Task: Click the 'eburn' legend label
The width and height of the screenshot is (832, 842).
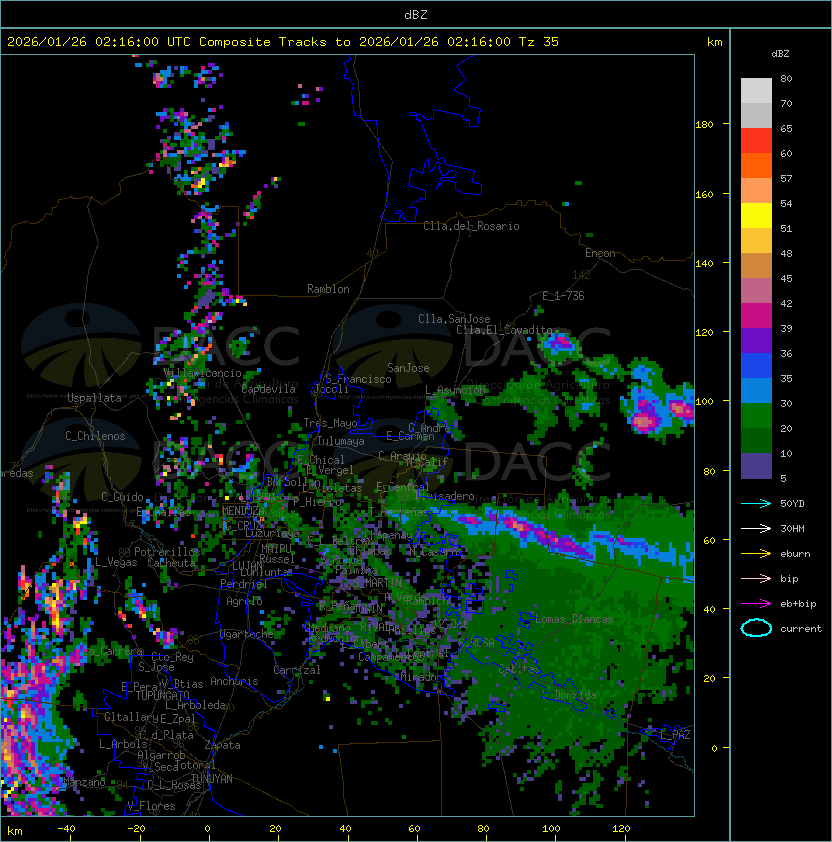Action: click(x=795, y=554)
